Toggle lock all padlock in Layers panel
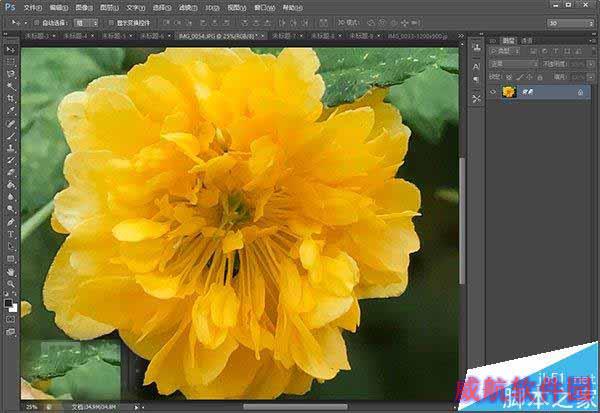 [540, 77]
